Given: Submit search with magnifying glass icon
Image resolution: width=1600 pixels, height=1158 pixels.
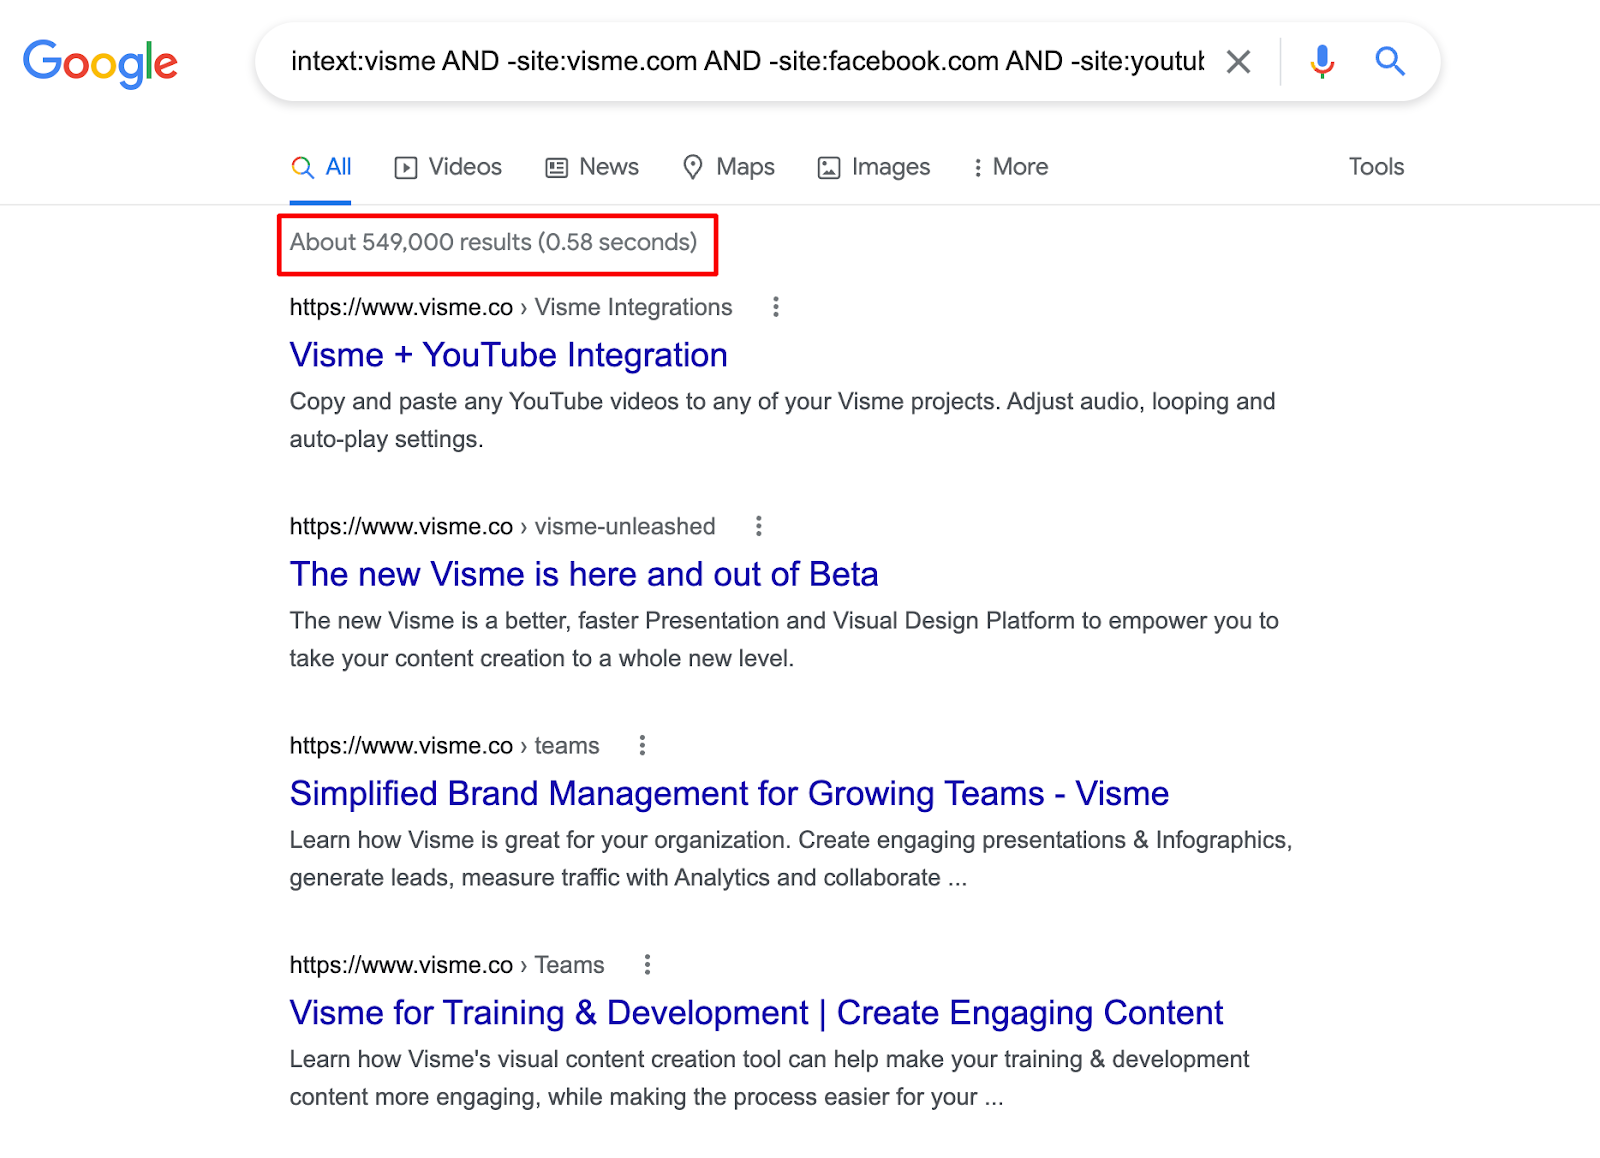Looking at the screenshot, I should pos(1390,62).
